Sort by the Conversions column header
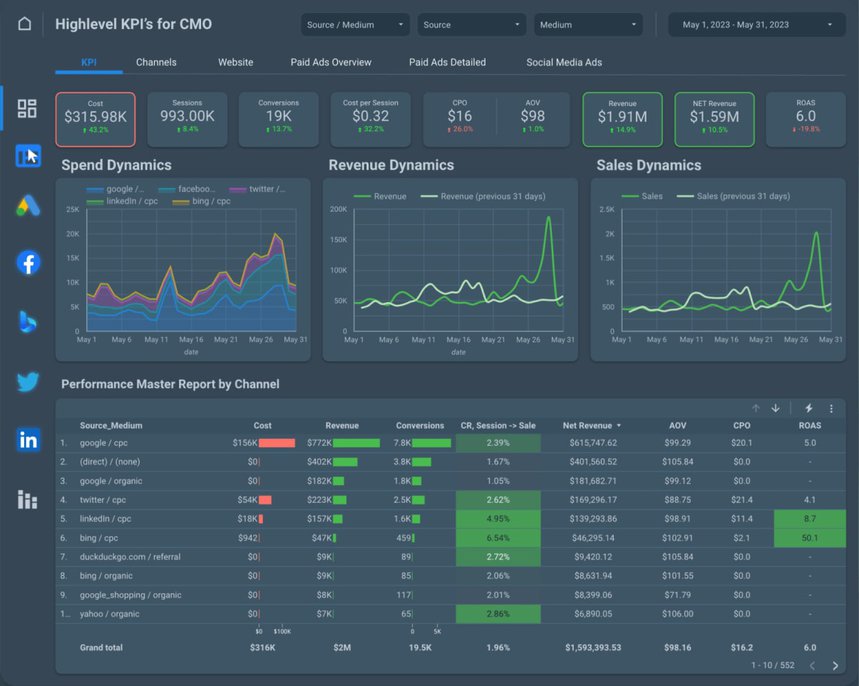 [x=420, y=426]
